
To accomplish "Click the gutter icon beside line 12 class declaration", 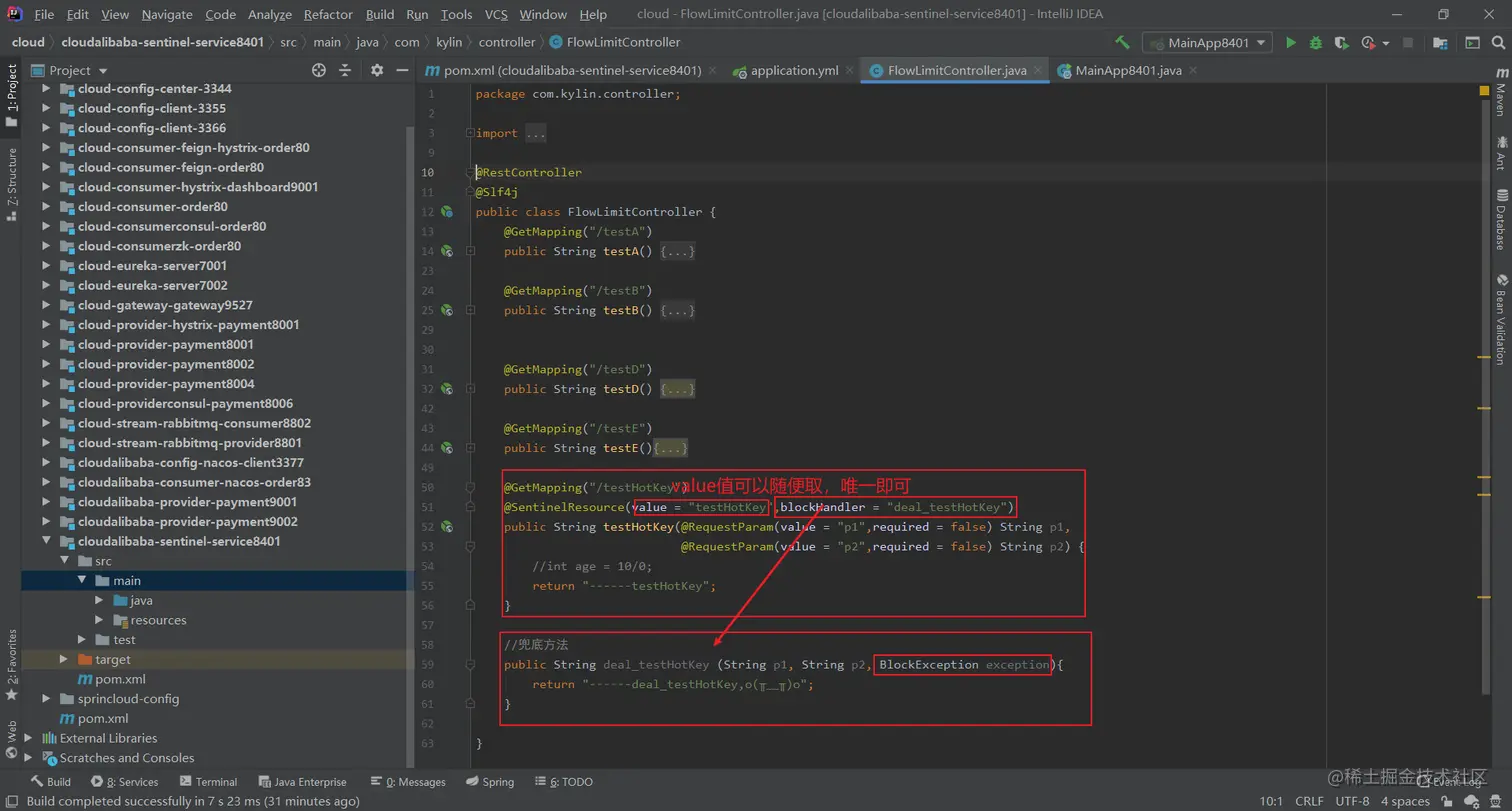I will tap(447, 212).
